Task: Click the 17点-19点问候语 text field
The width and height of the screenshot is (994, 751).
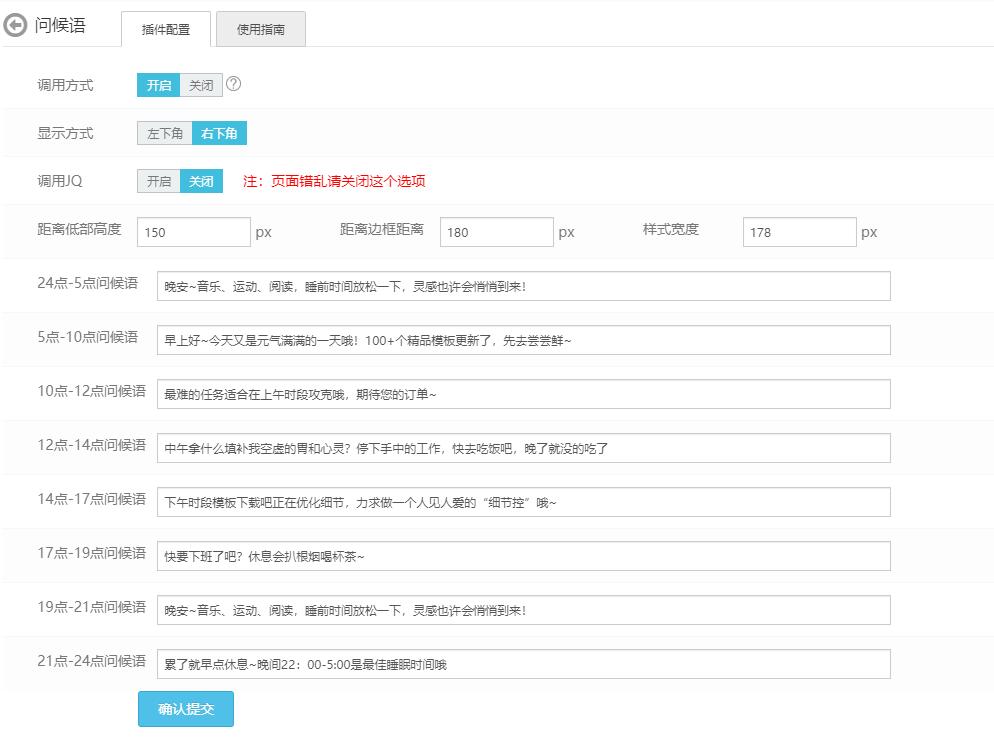Action: click(523, 556)
